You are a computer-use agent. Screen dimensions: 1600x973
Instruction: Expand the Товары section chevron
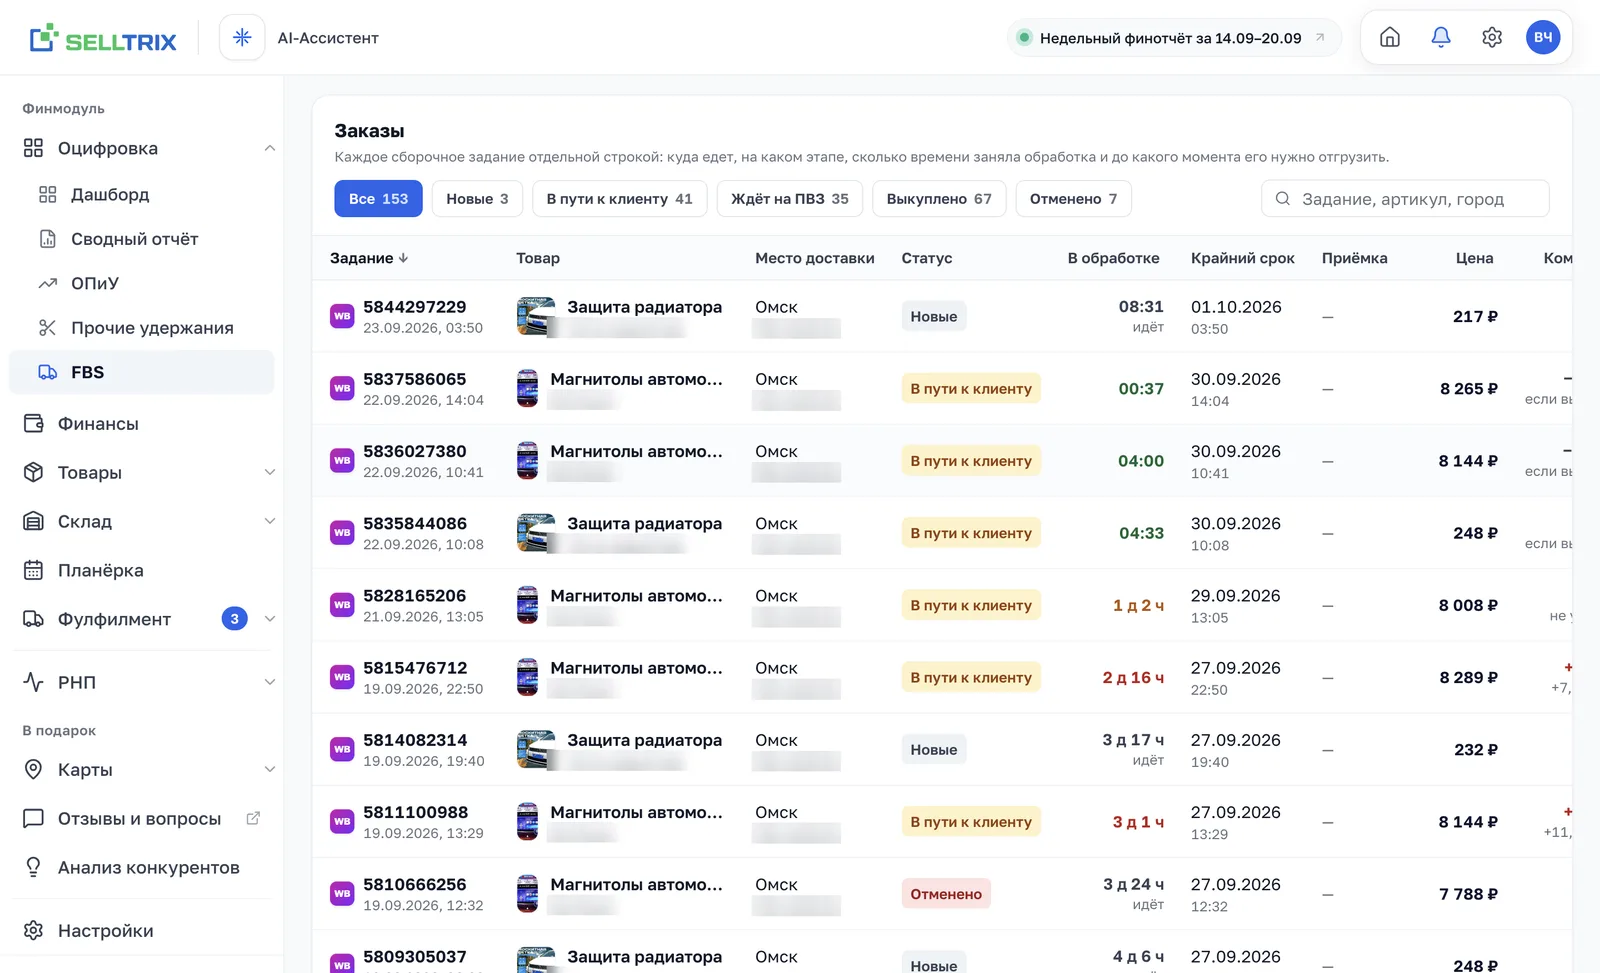tap(269, 472)
